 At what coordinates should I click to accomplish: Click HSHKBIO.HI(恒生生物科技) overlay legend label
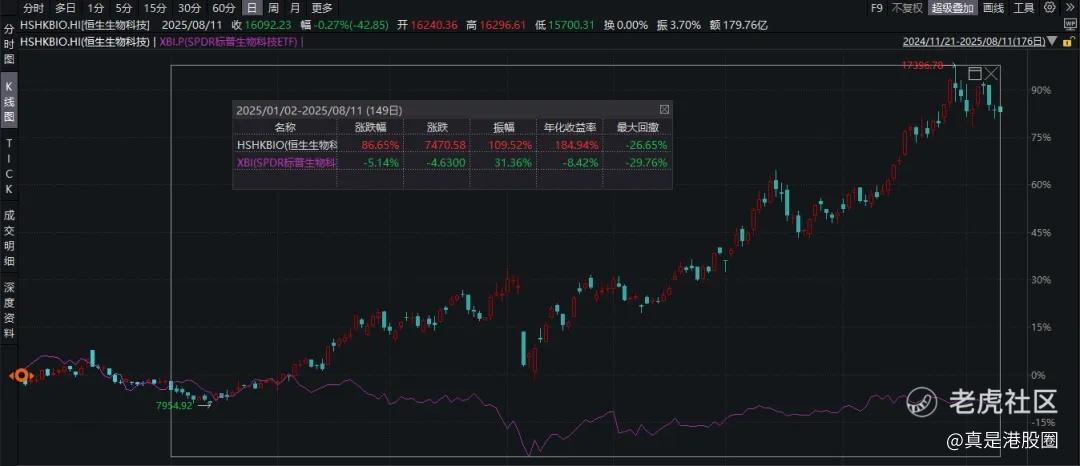click(85, 42)
